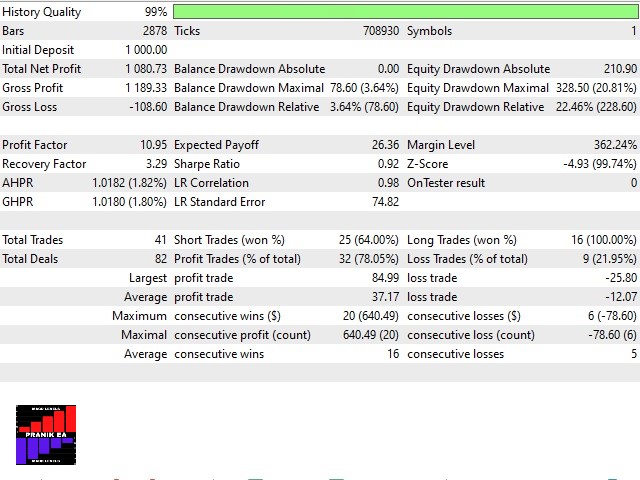Select the Equity Drawdown Maximal value
Image resolution: width=640 pixels, height=480 pixels.
coord(593,88)
